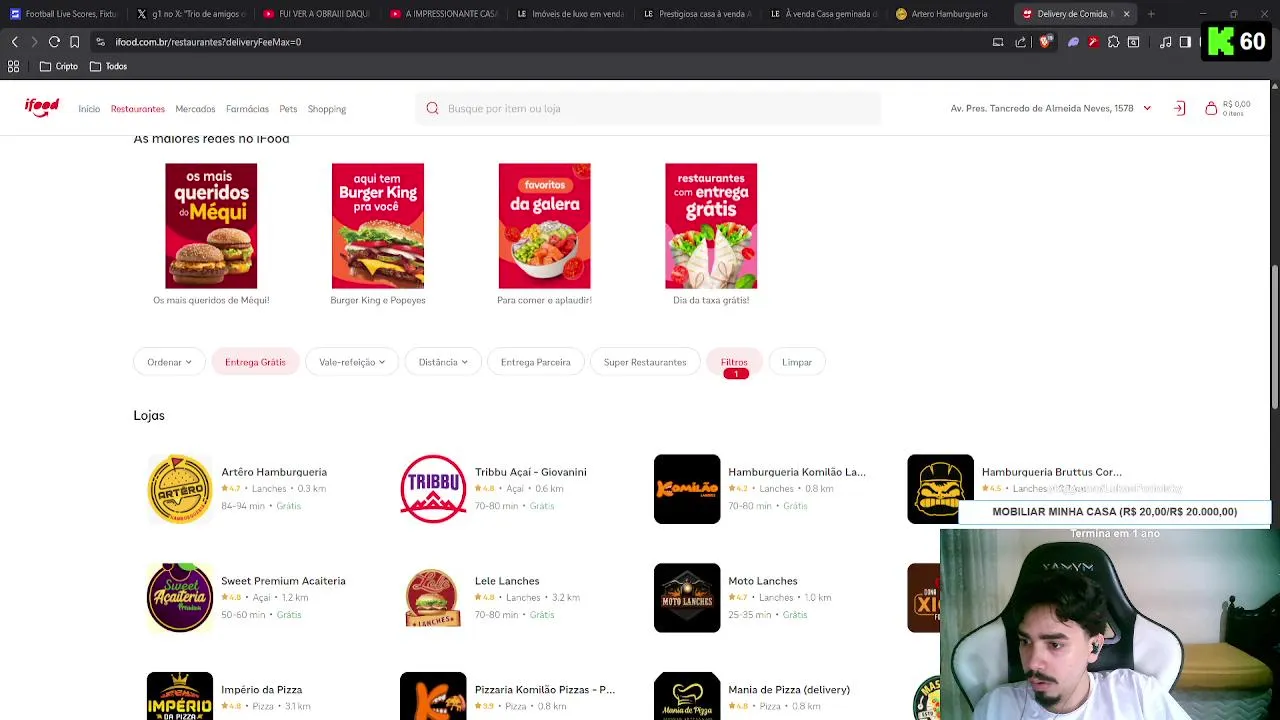1280x720 pixels.
Task: Open the shopping bag cart icon
Action: [x=1211, y=108]
